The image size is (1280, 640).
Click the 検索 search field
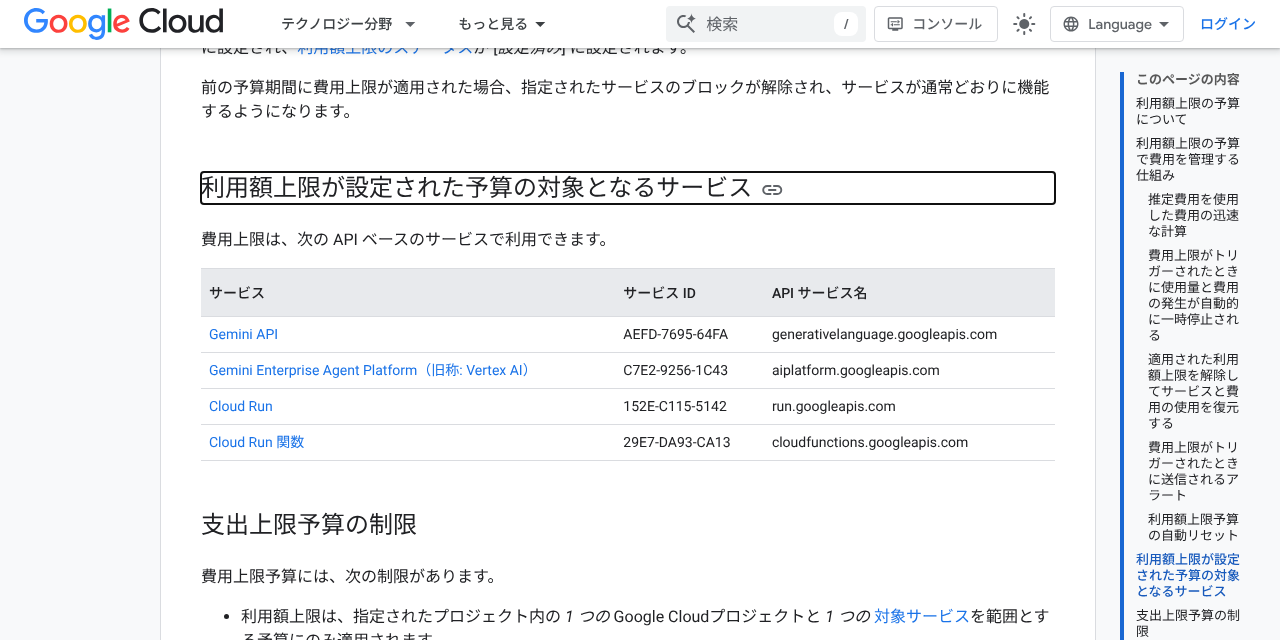(x=766, y=24)
